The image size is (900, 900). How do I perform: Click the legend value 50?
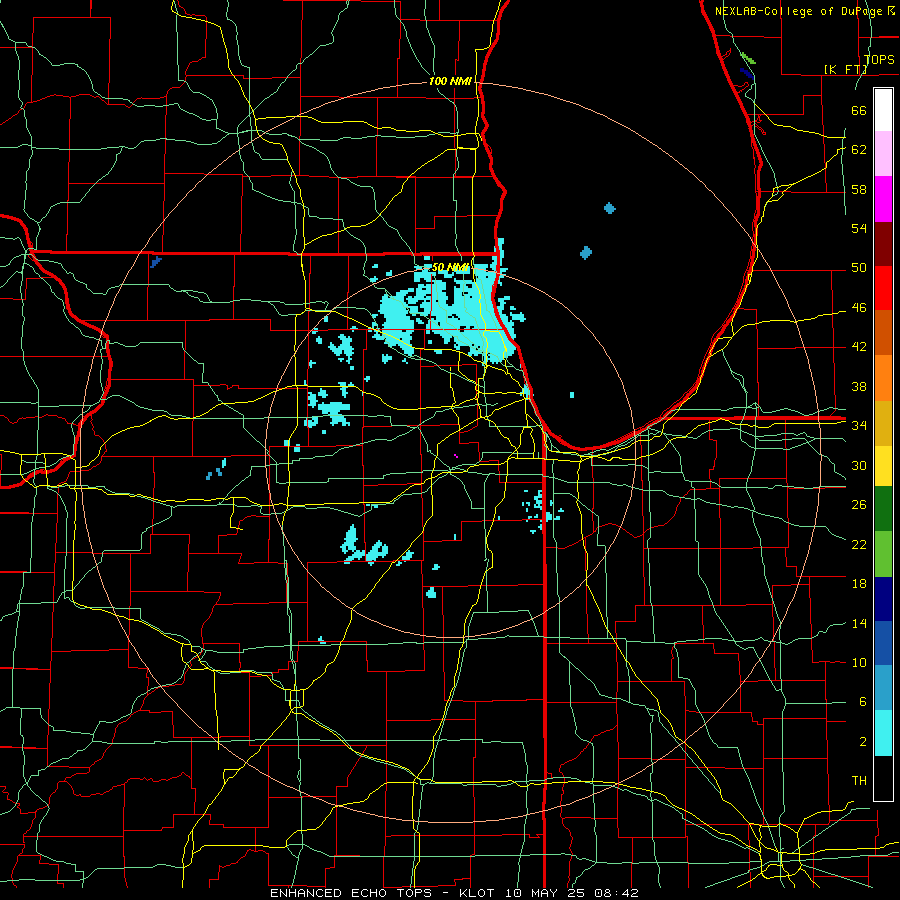(859, 267)
